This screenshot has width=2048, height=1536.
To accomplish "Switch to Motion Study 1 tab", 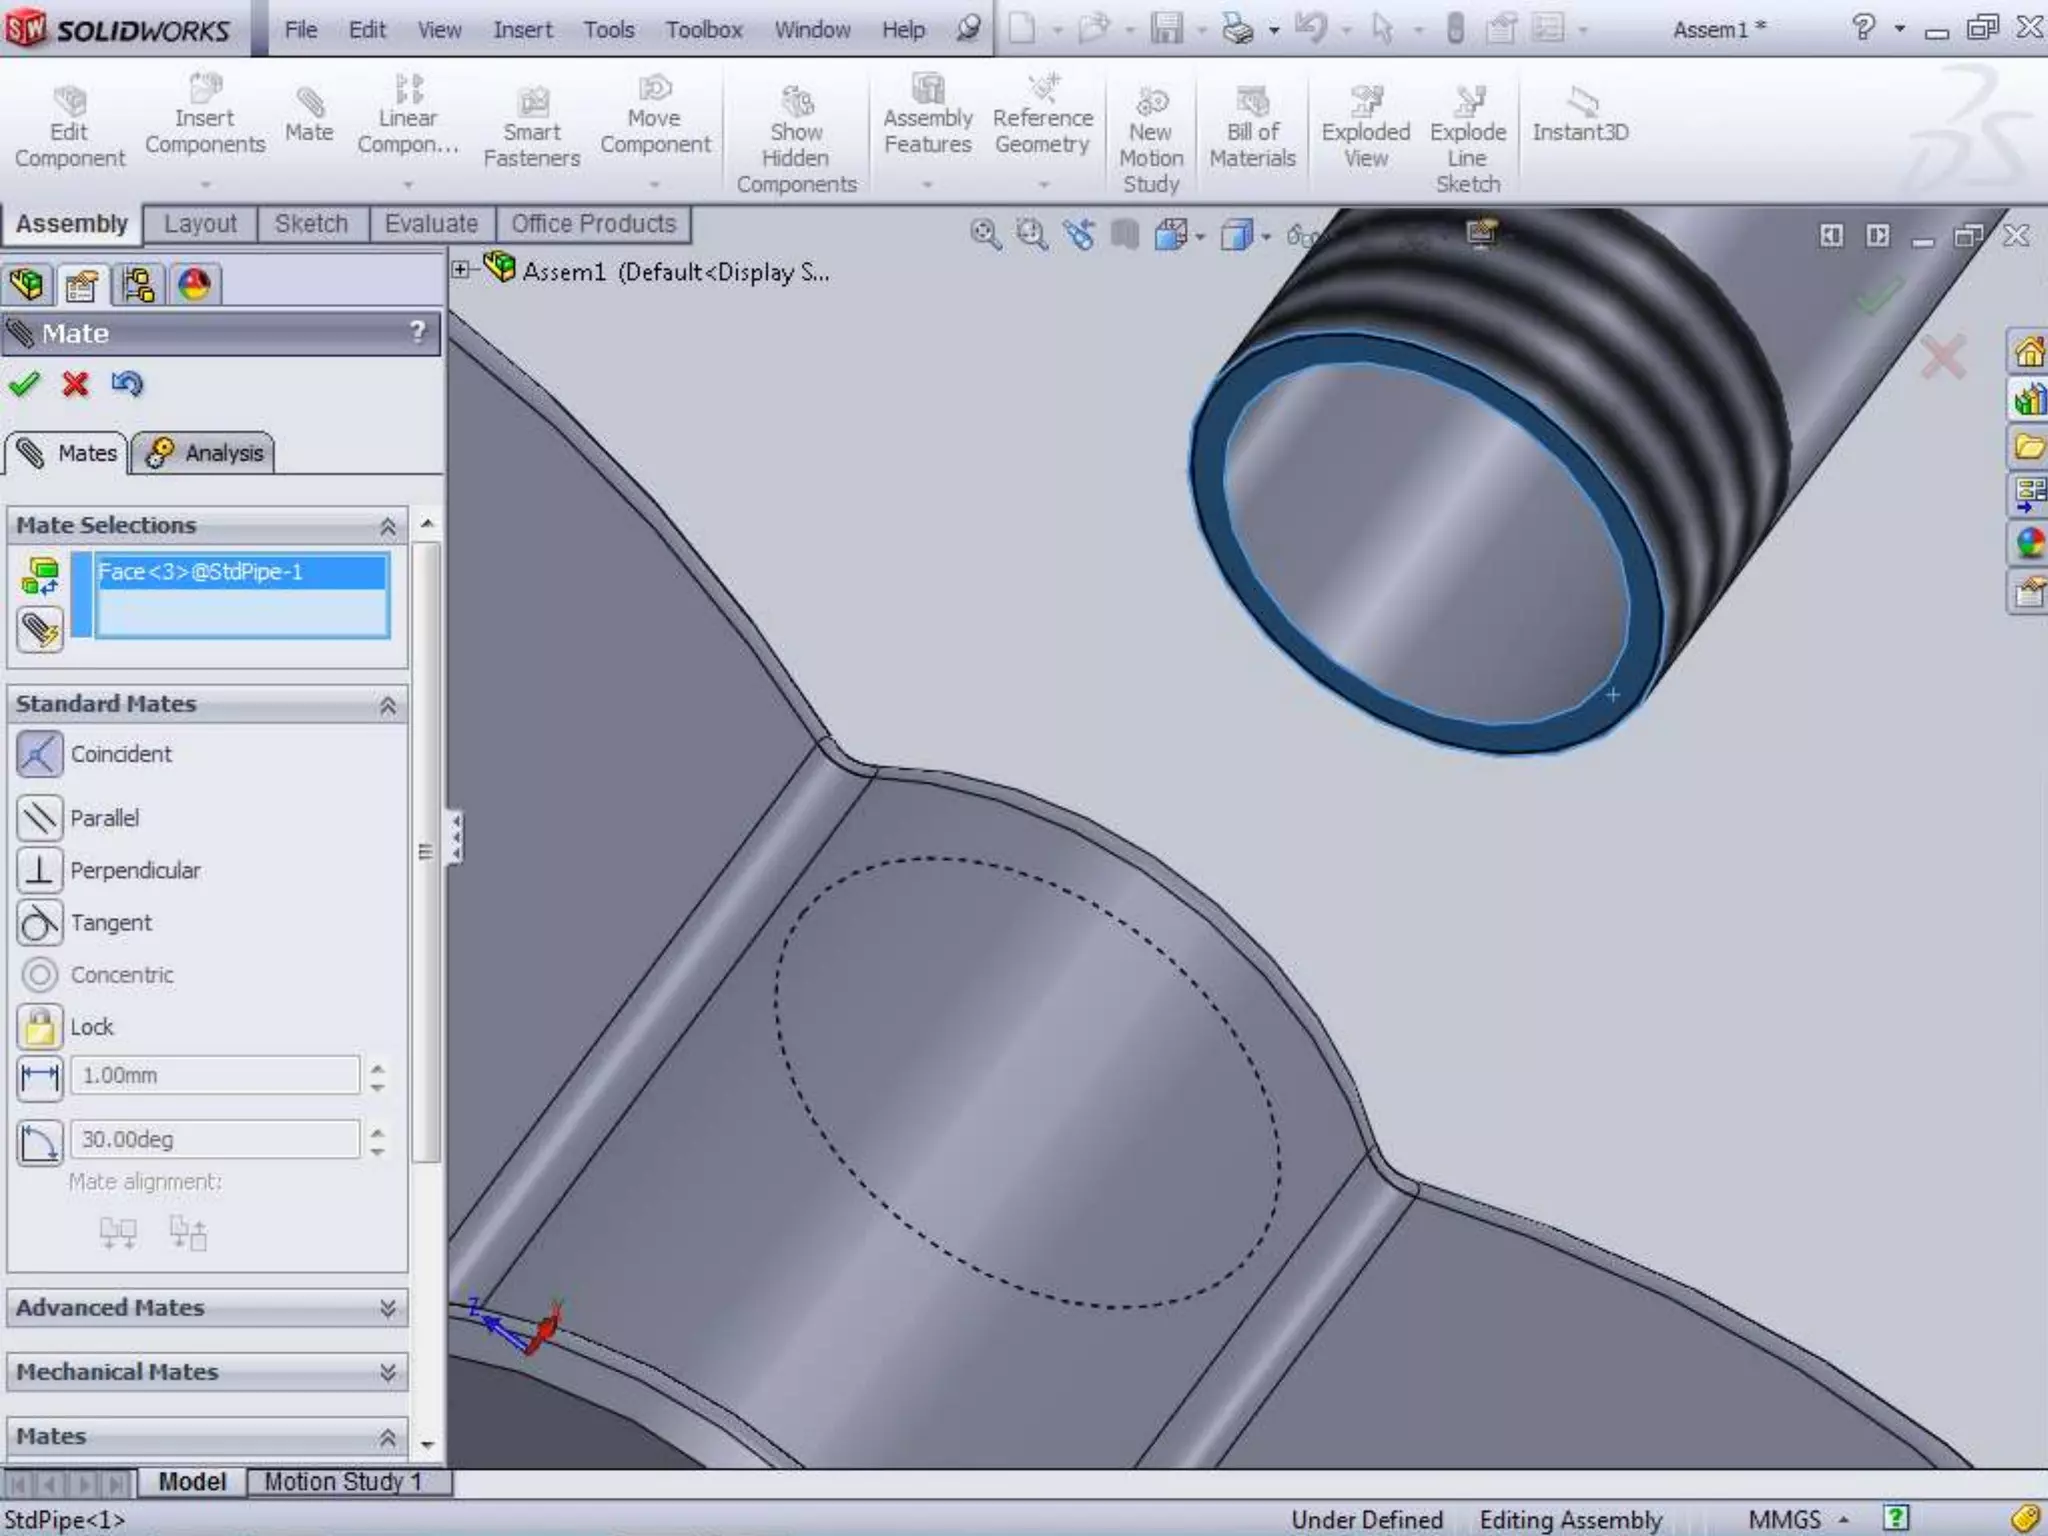I will click(x=343, y=1482).
